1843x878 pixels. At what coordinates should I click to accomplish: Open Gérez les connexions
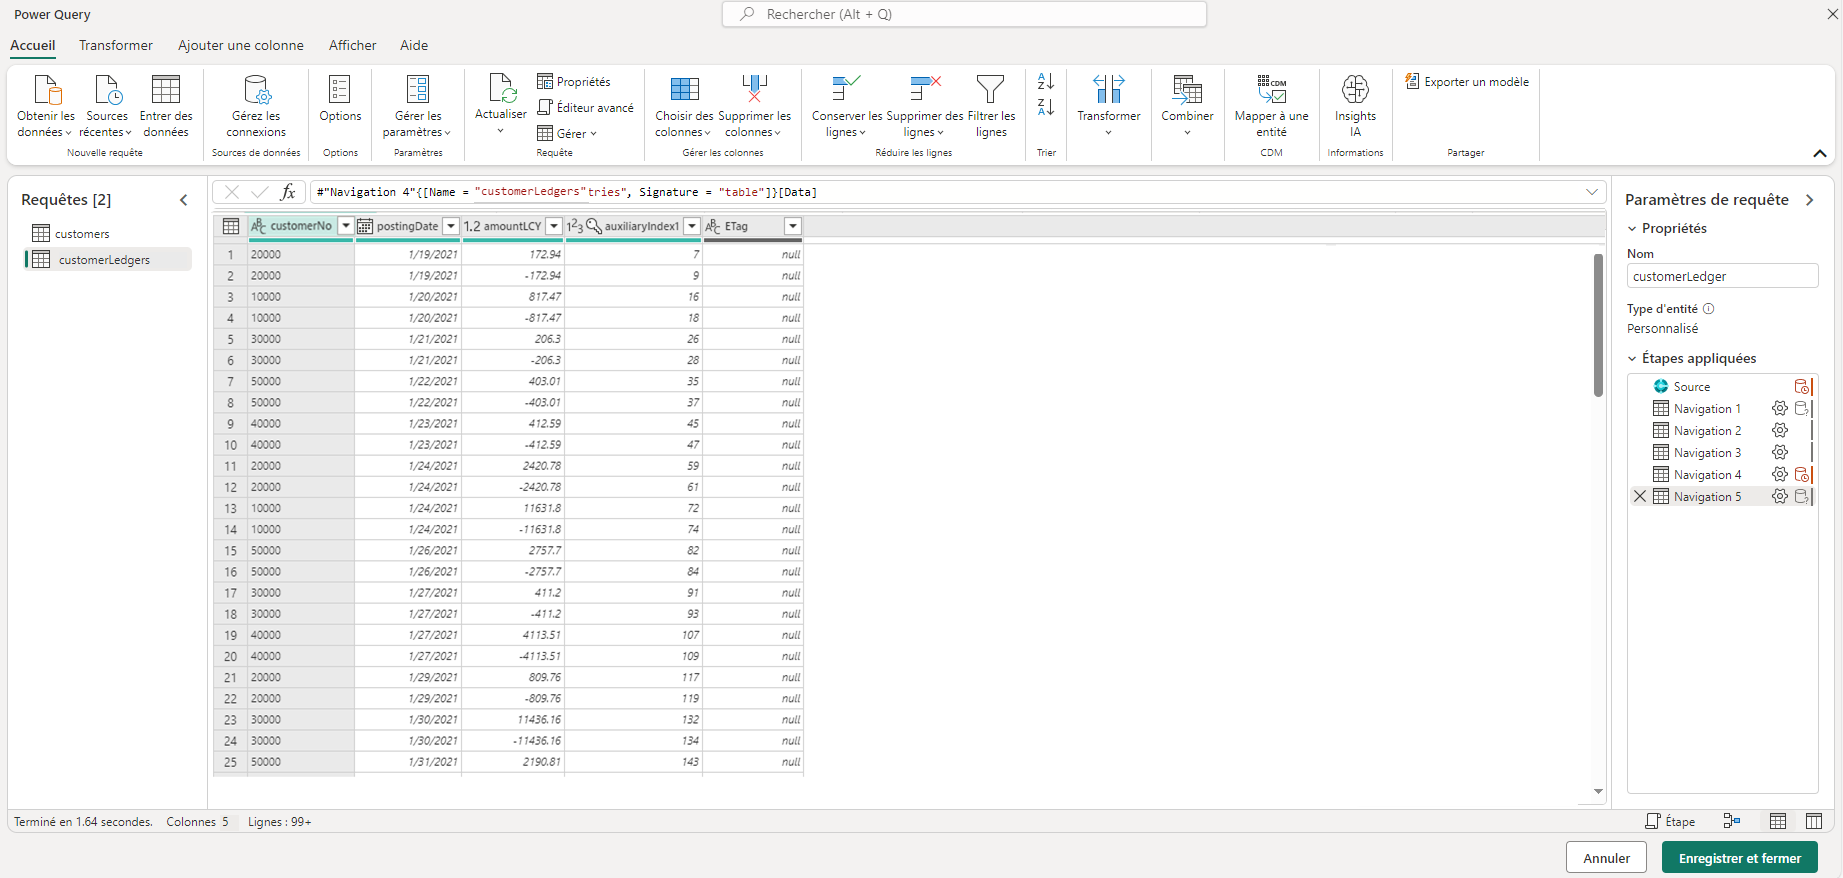256,90
